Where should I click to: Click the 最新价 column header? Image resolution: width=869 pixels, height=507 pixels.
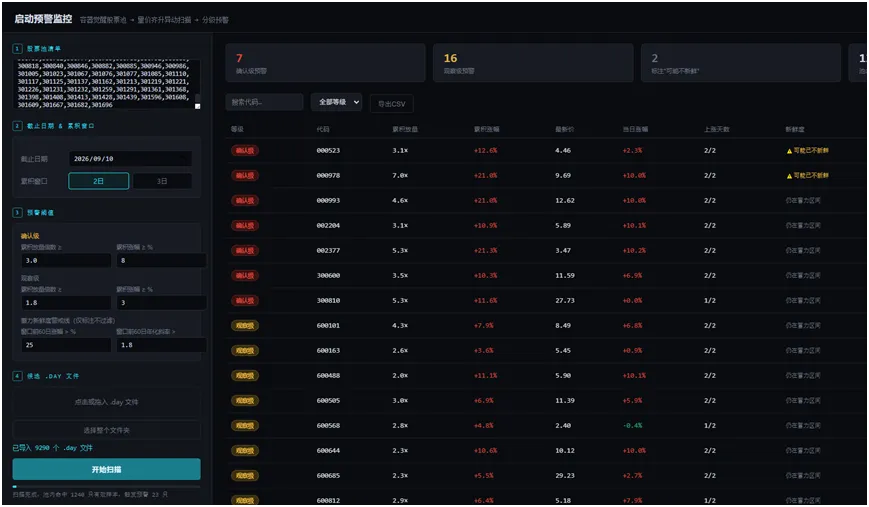point(565,129)
